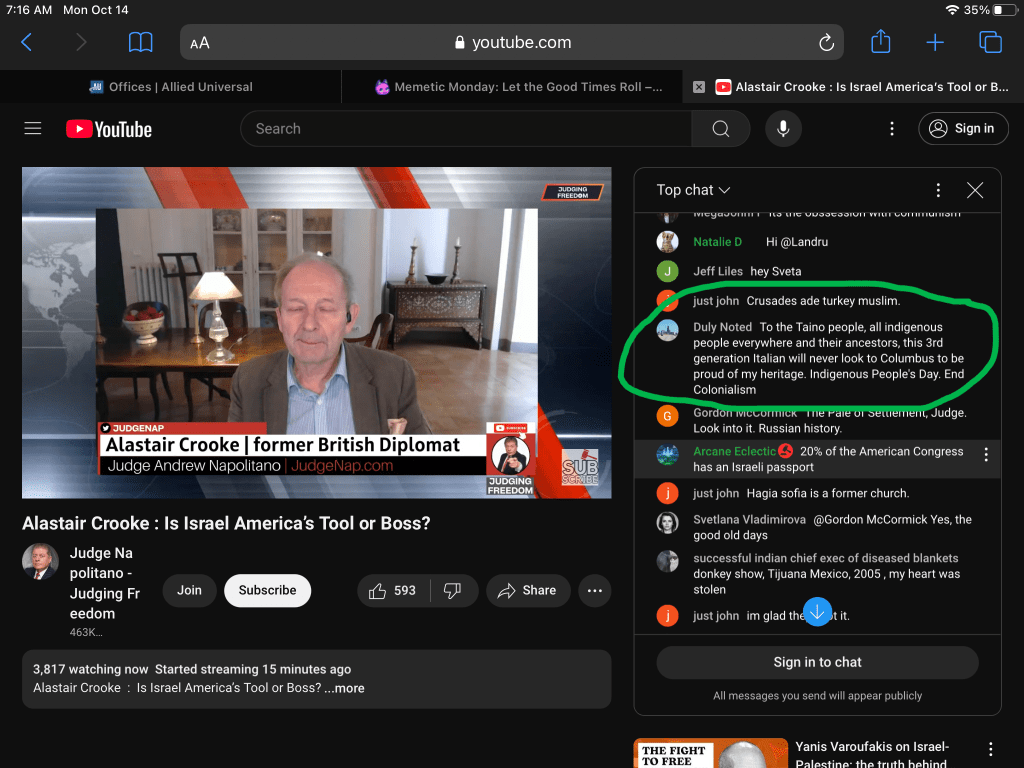The image size is (1024, 768).
Task: Open a new Safari tab with plus
Action: [935, 42]
